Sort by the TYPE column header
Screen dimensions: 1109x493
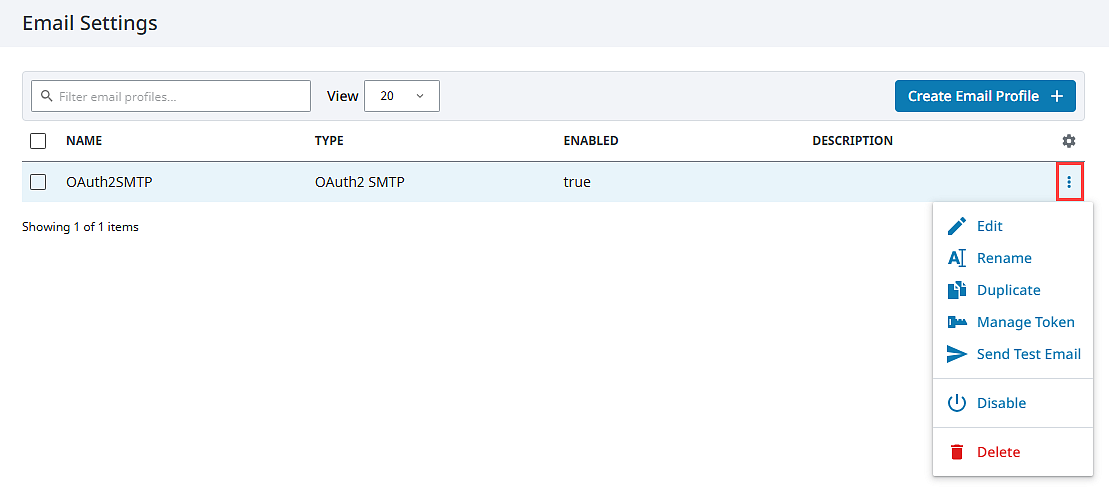point(329,141)
